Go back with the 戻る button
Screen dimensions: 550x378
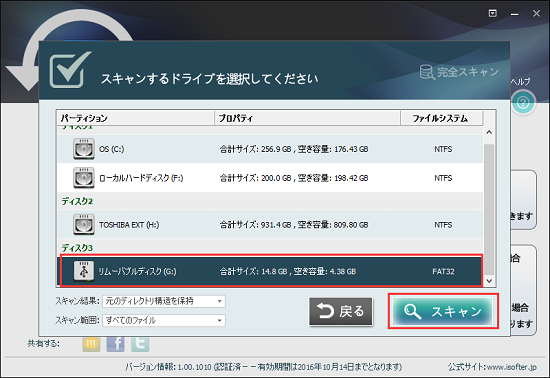341,311
